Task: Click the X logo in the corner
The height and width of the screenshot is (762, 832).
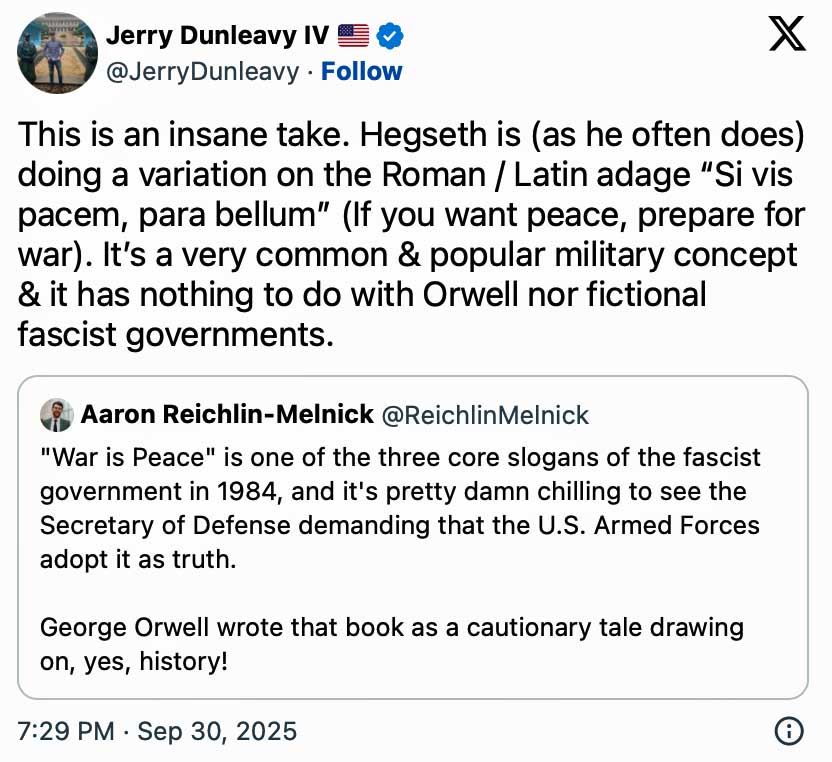Action: 787,37
